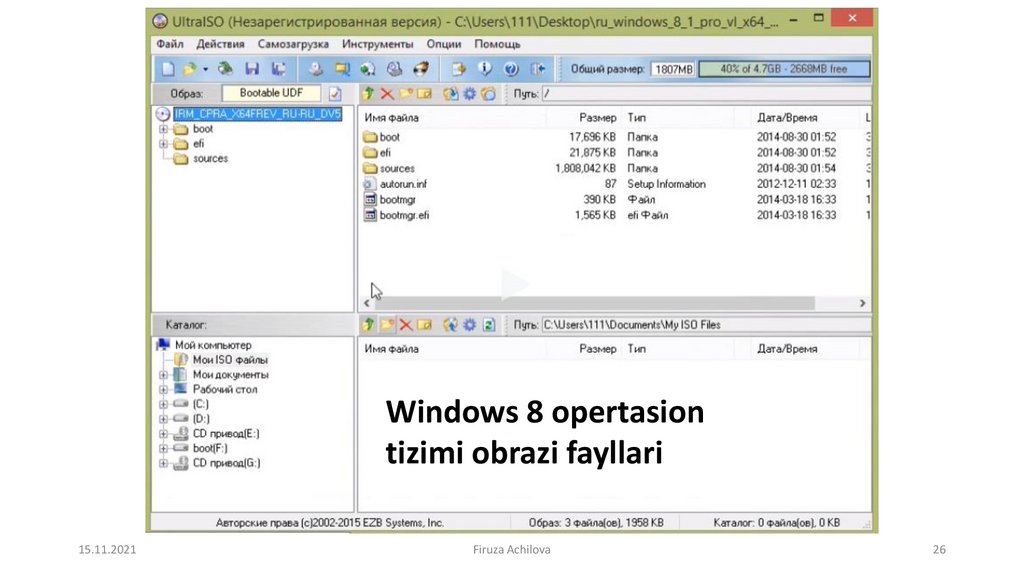Expand the boot folder in the image tree
The width and height of the screenshot is (1024, 576).
click(x=163, y=129)
